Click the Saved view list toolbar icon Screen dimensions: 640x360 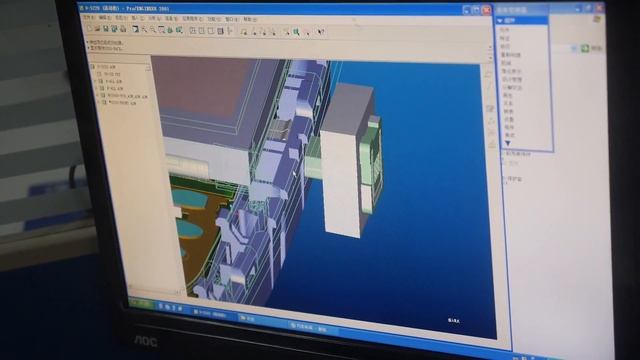(179, 30)
